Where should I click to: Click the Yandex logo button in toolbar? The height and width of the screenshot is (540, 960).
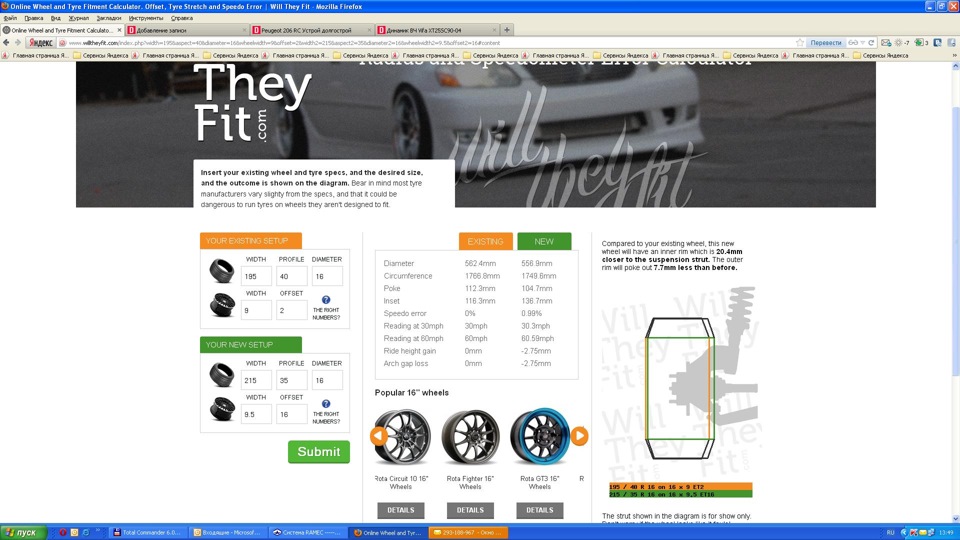click(x=40, y=43)
